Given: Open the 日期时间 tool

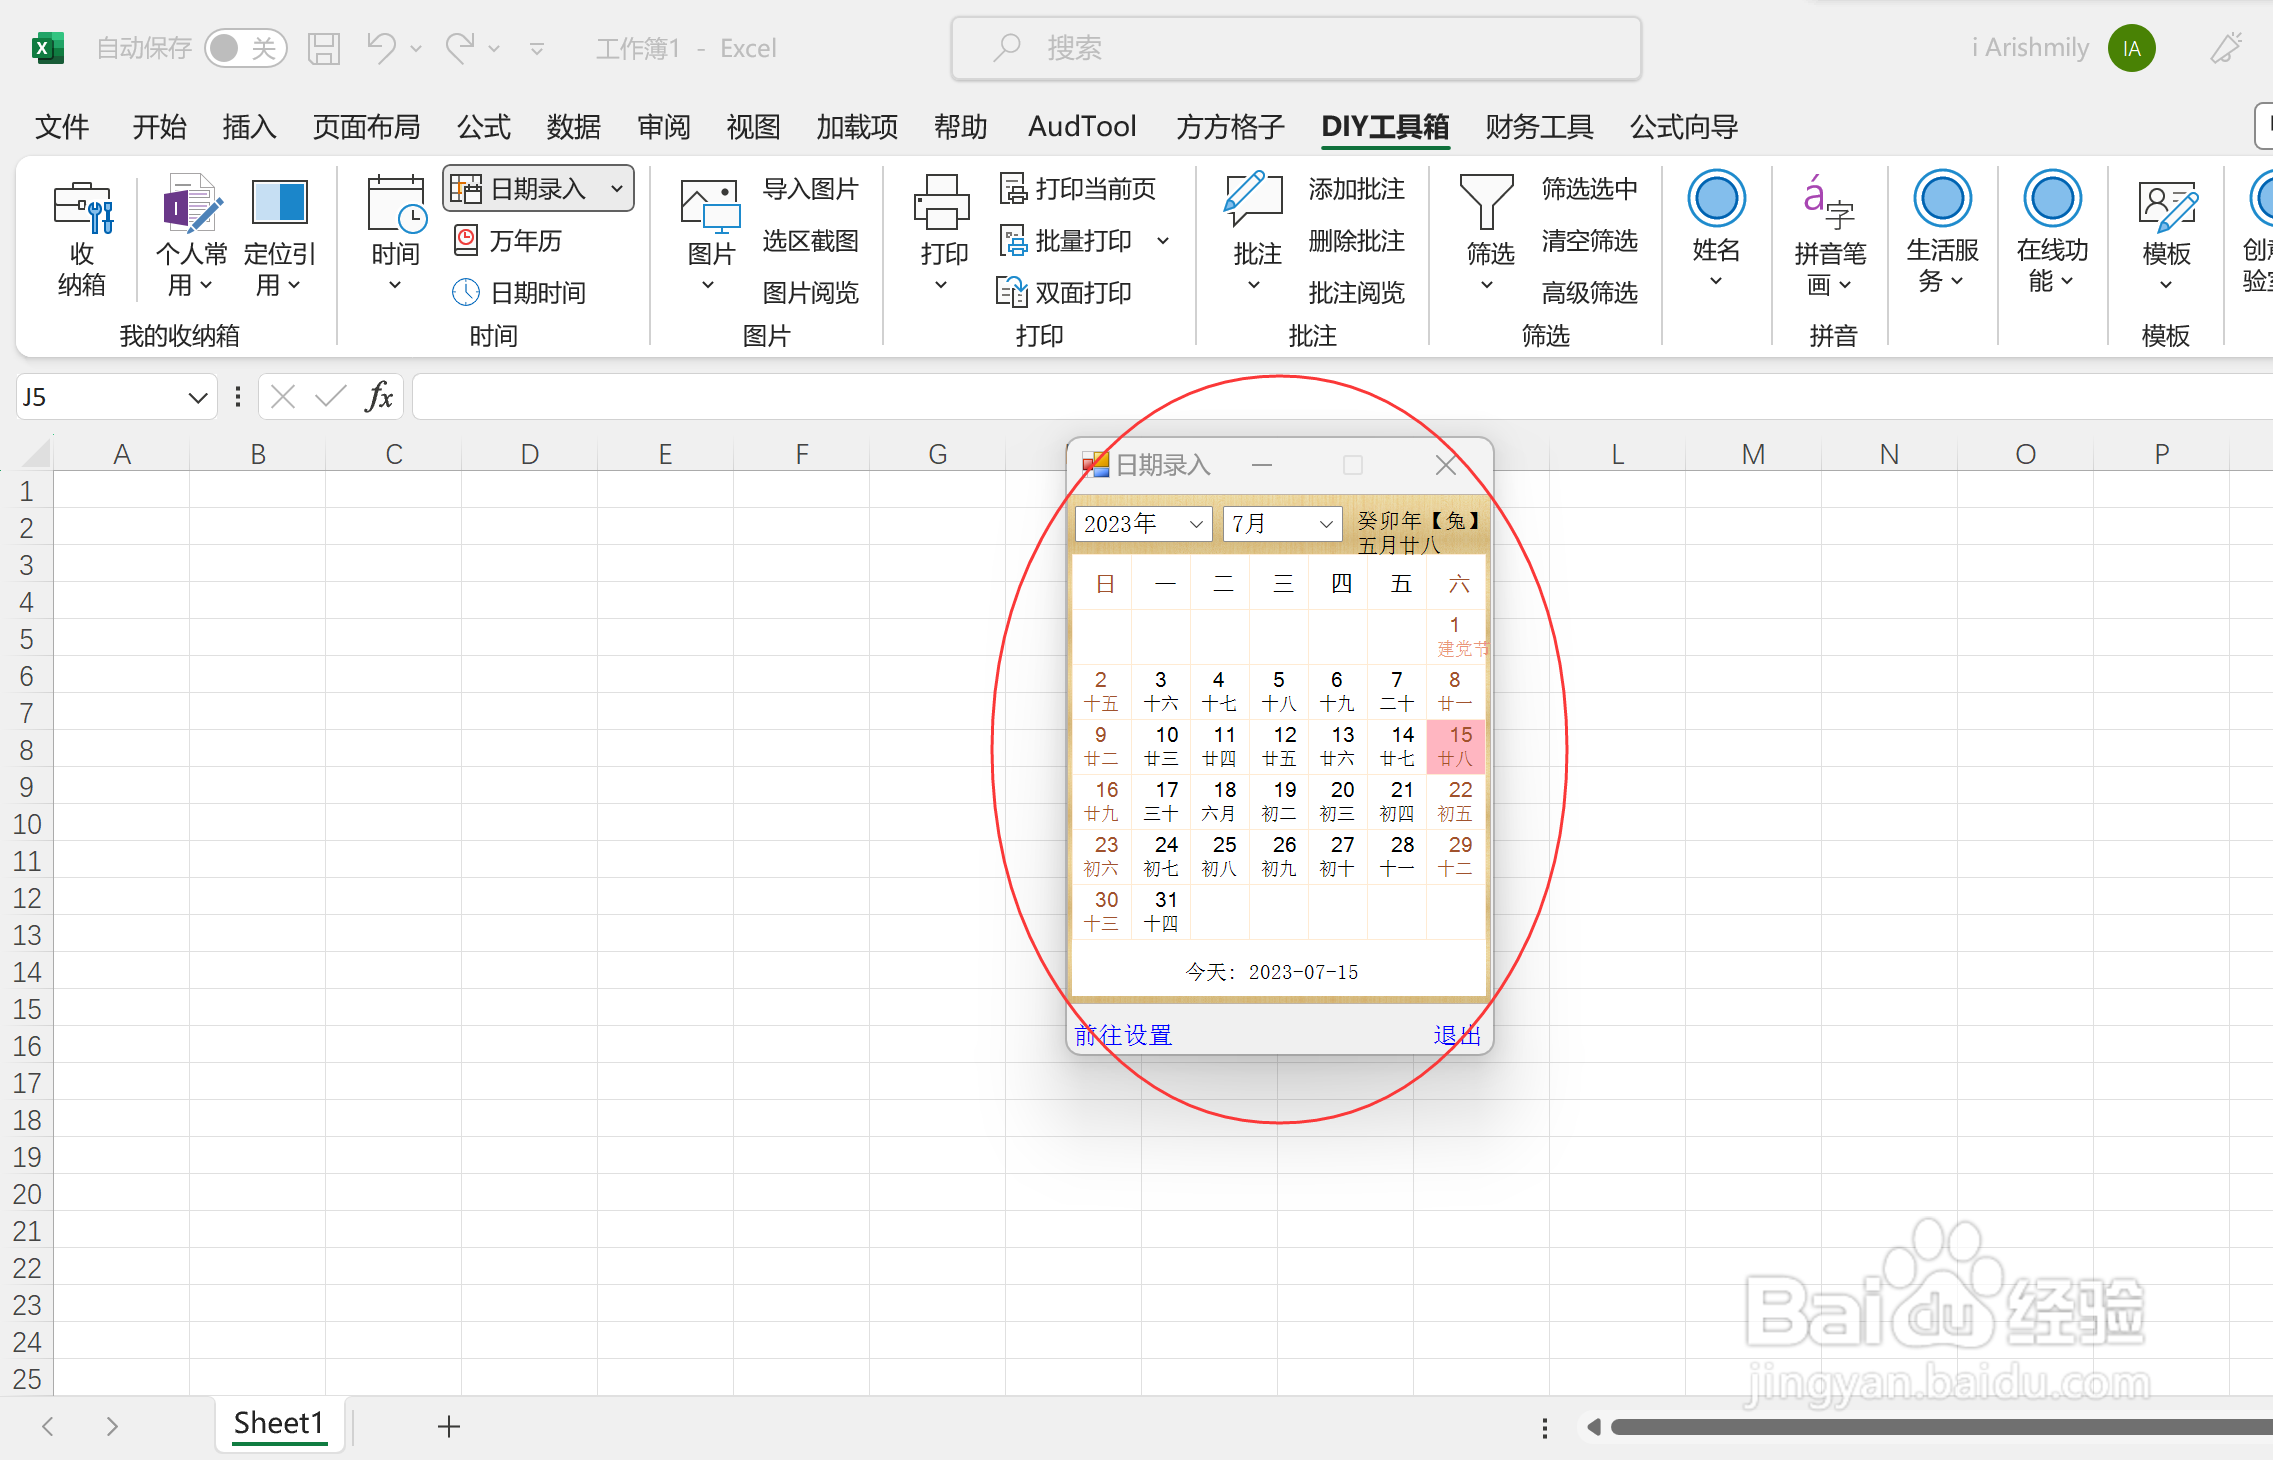Looking at the screenshot, I should click(x=520, y=293).
